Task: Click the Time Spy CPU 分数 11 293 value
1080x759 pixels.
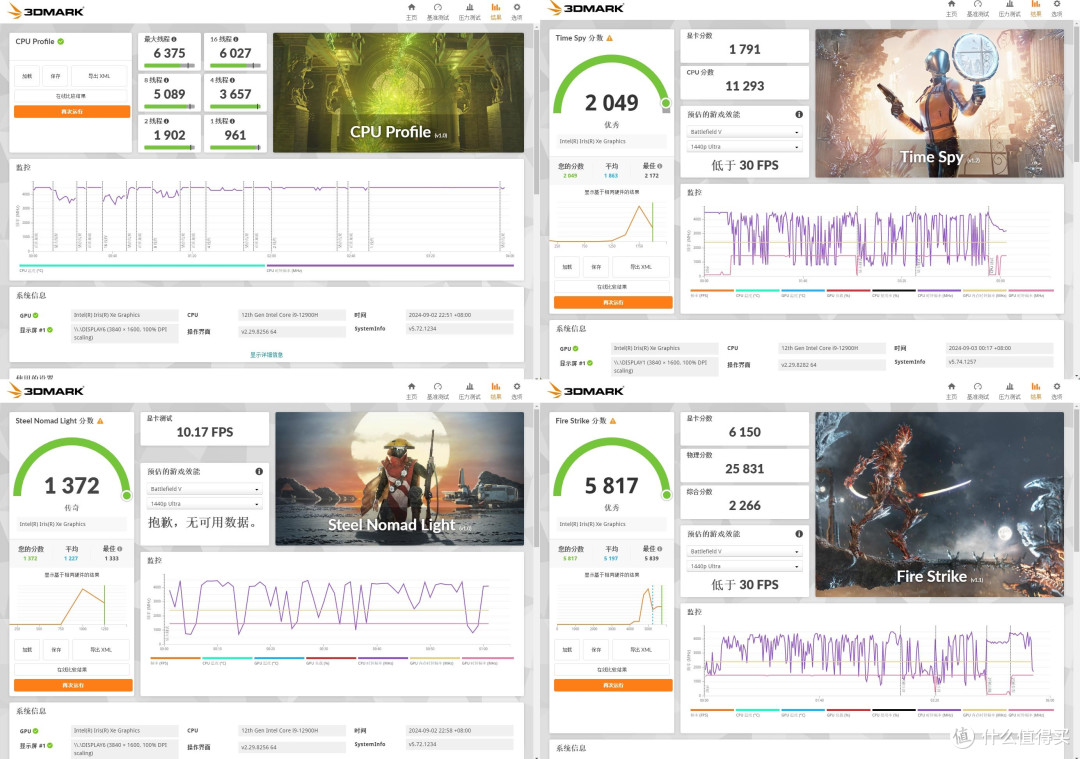Action: pos(745,86)
